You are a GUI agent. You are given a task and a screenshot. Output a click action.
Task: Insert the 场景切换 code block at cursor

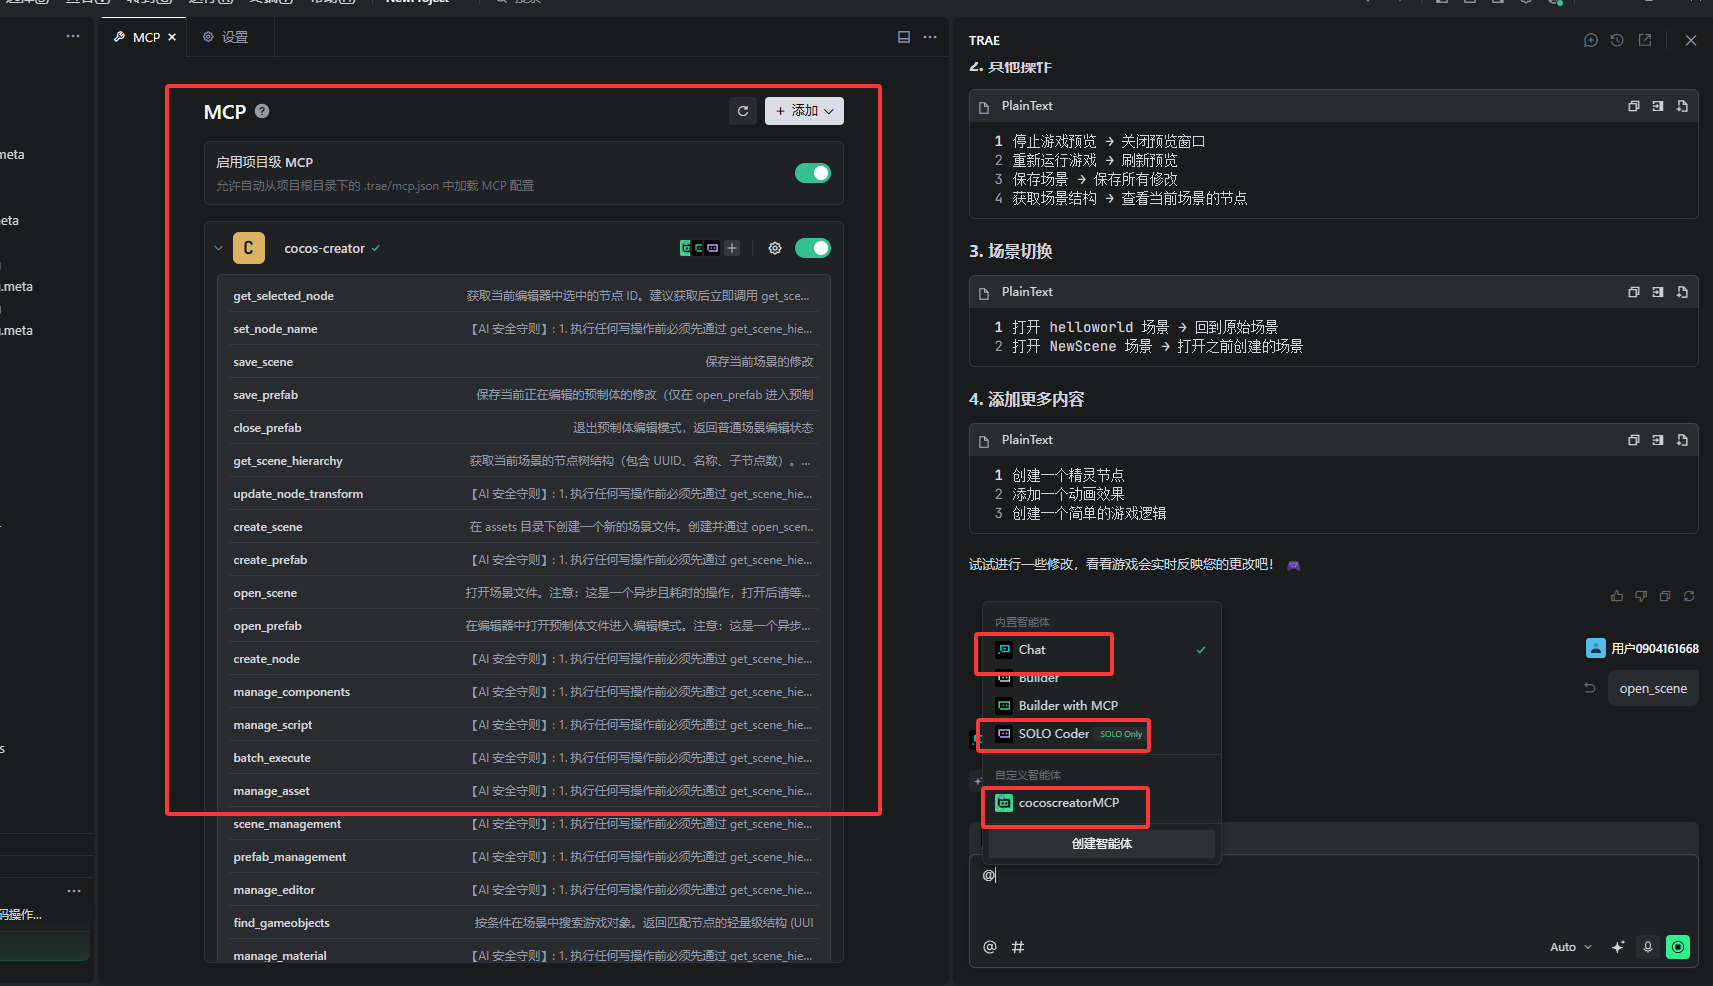tap(1658, 292)
